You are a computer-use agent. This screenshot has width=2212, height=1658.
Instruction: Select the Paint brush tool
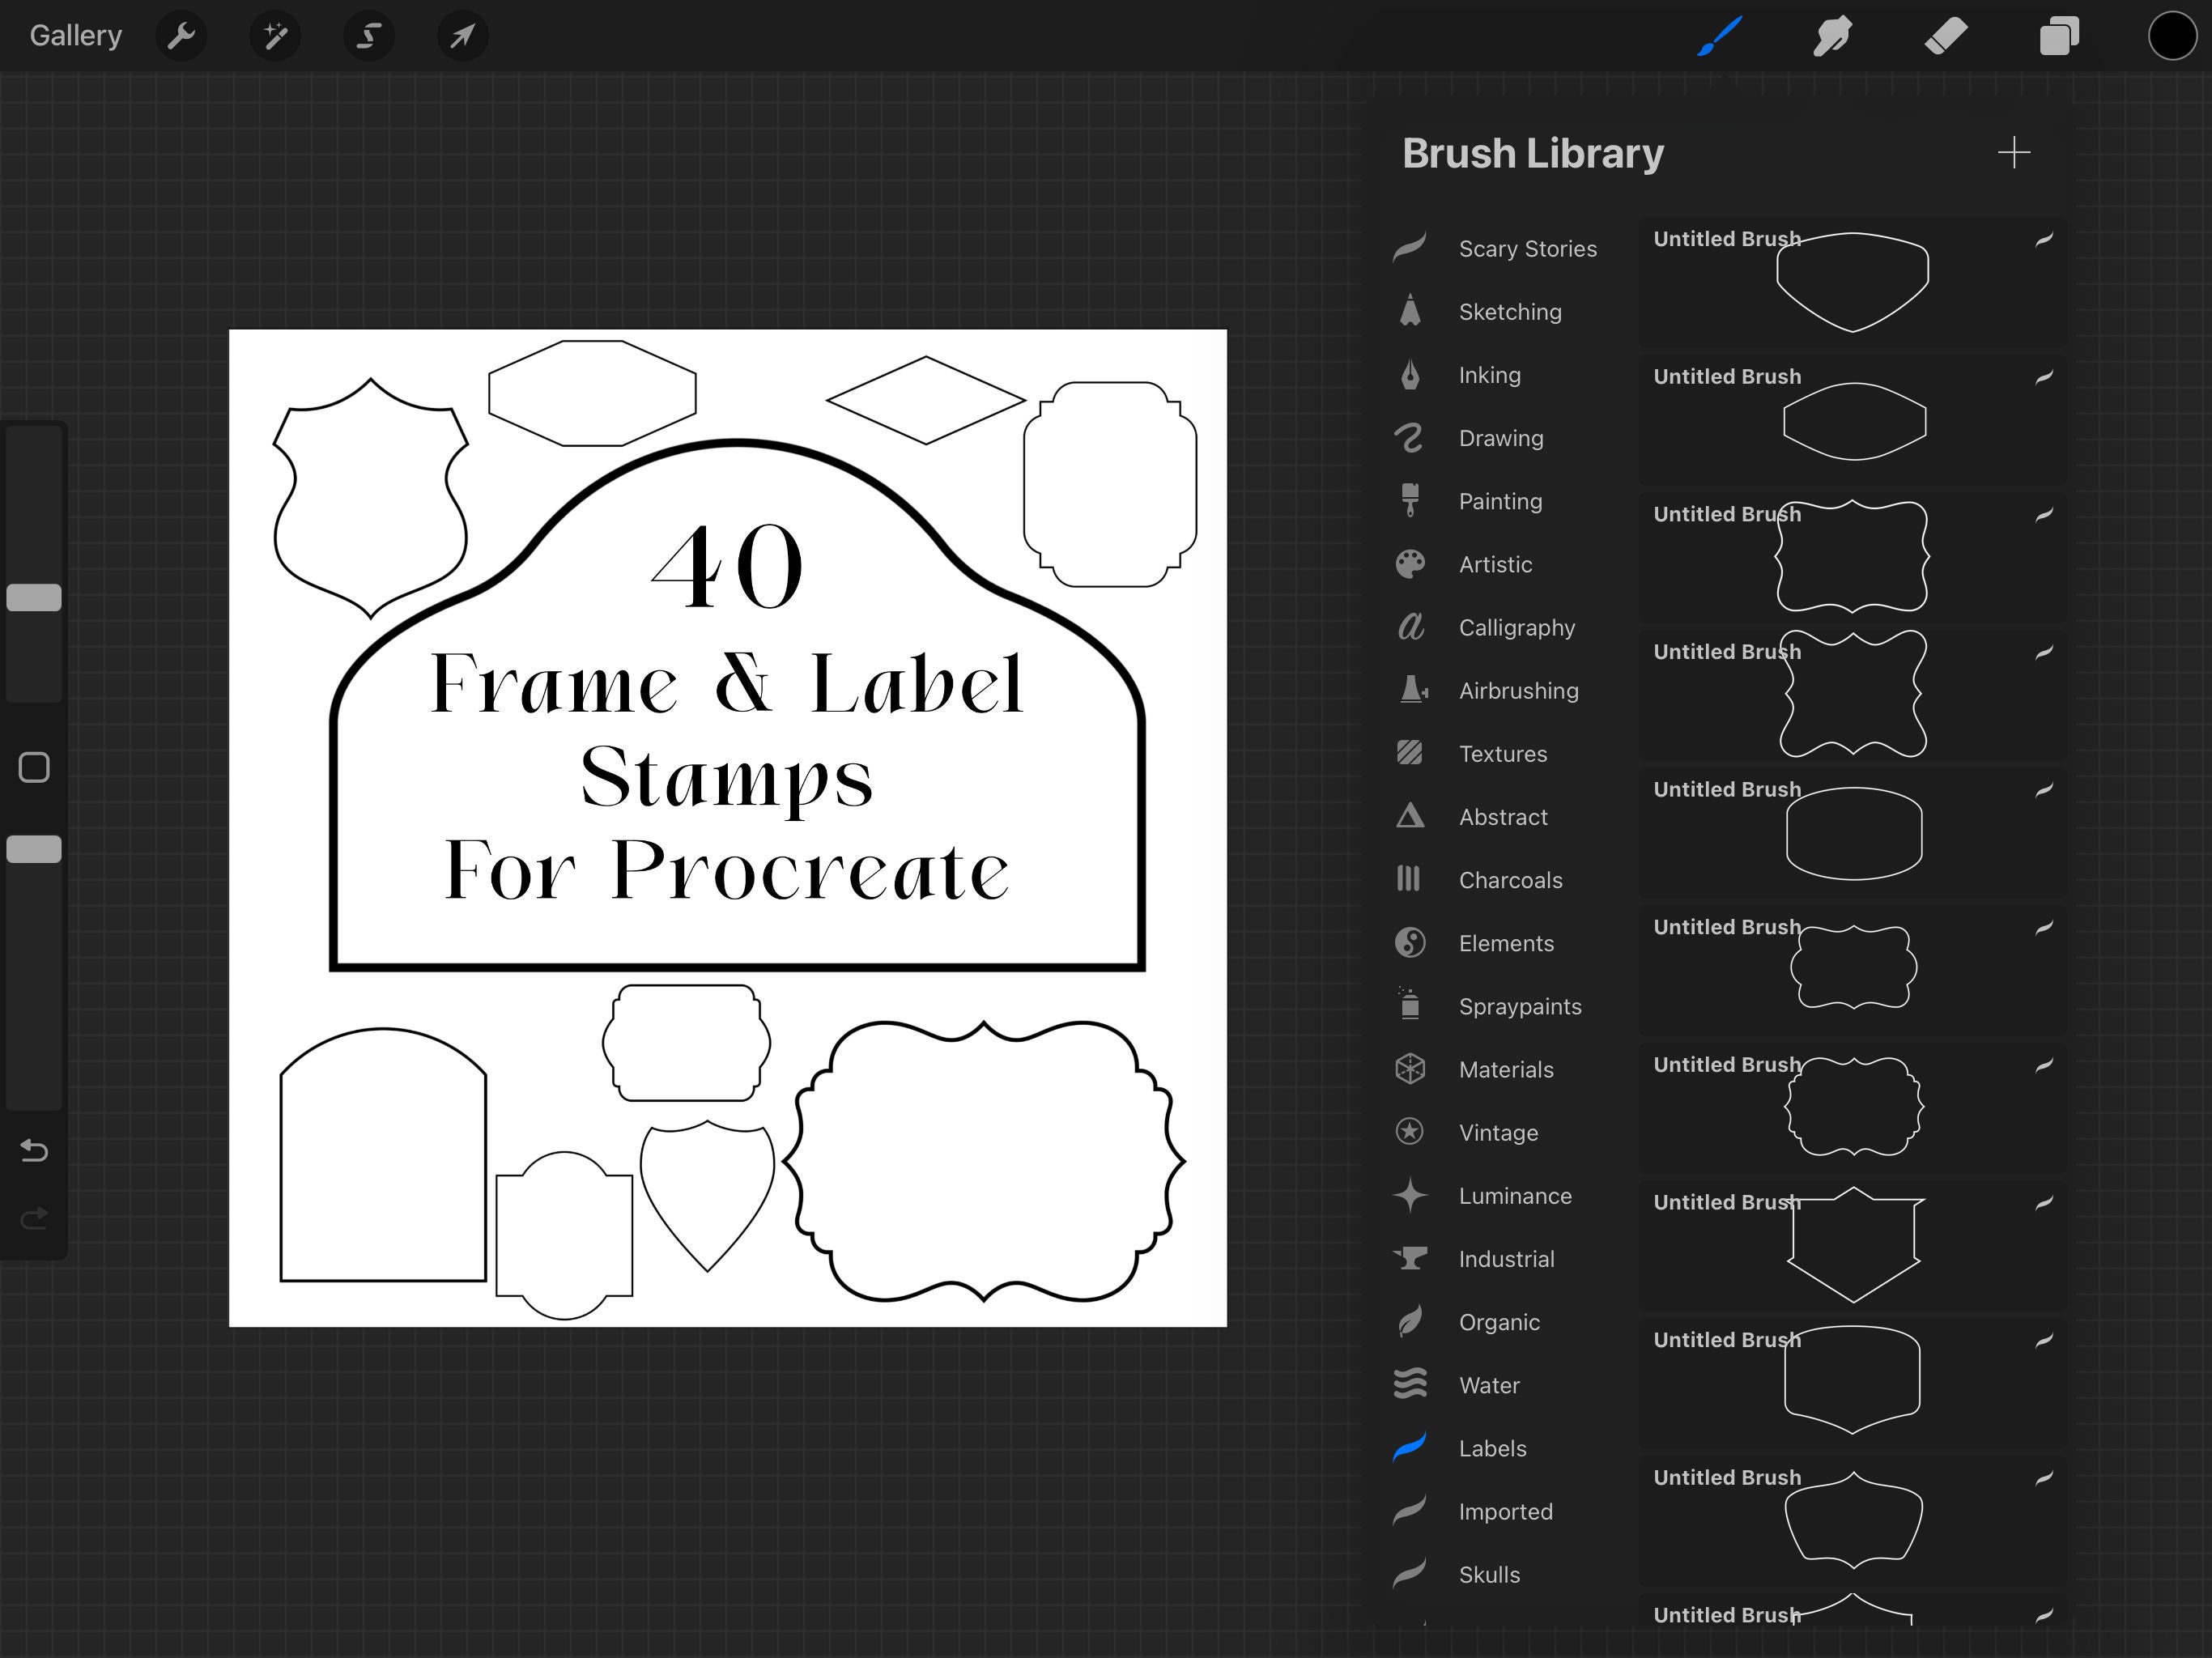1719,36
